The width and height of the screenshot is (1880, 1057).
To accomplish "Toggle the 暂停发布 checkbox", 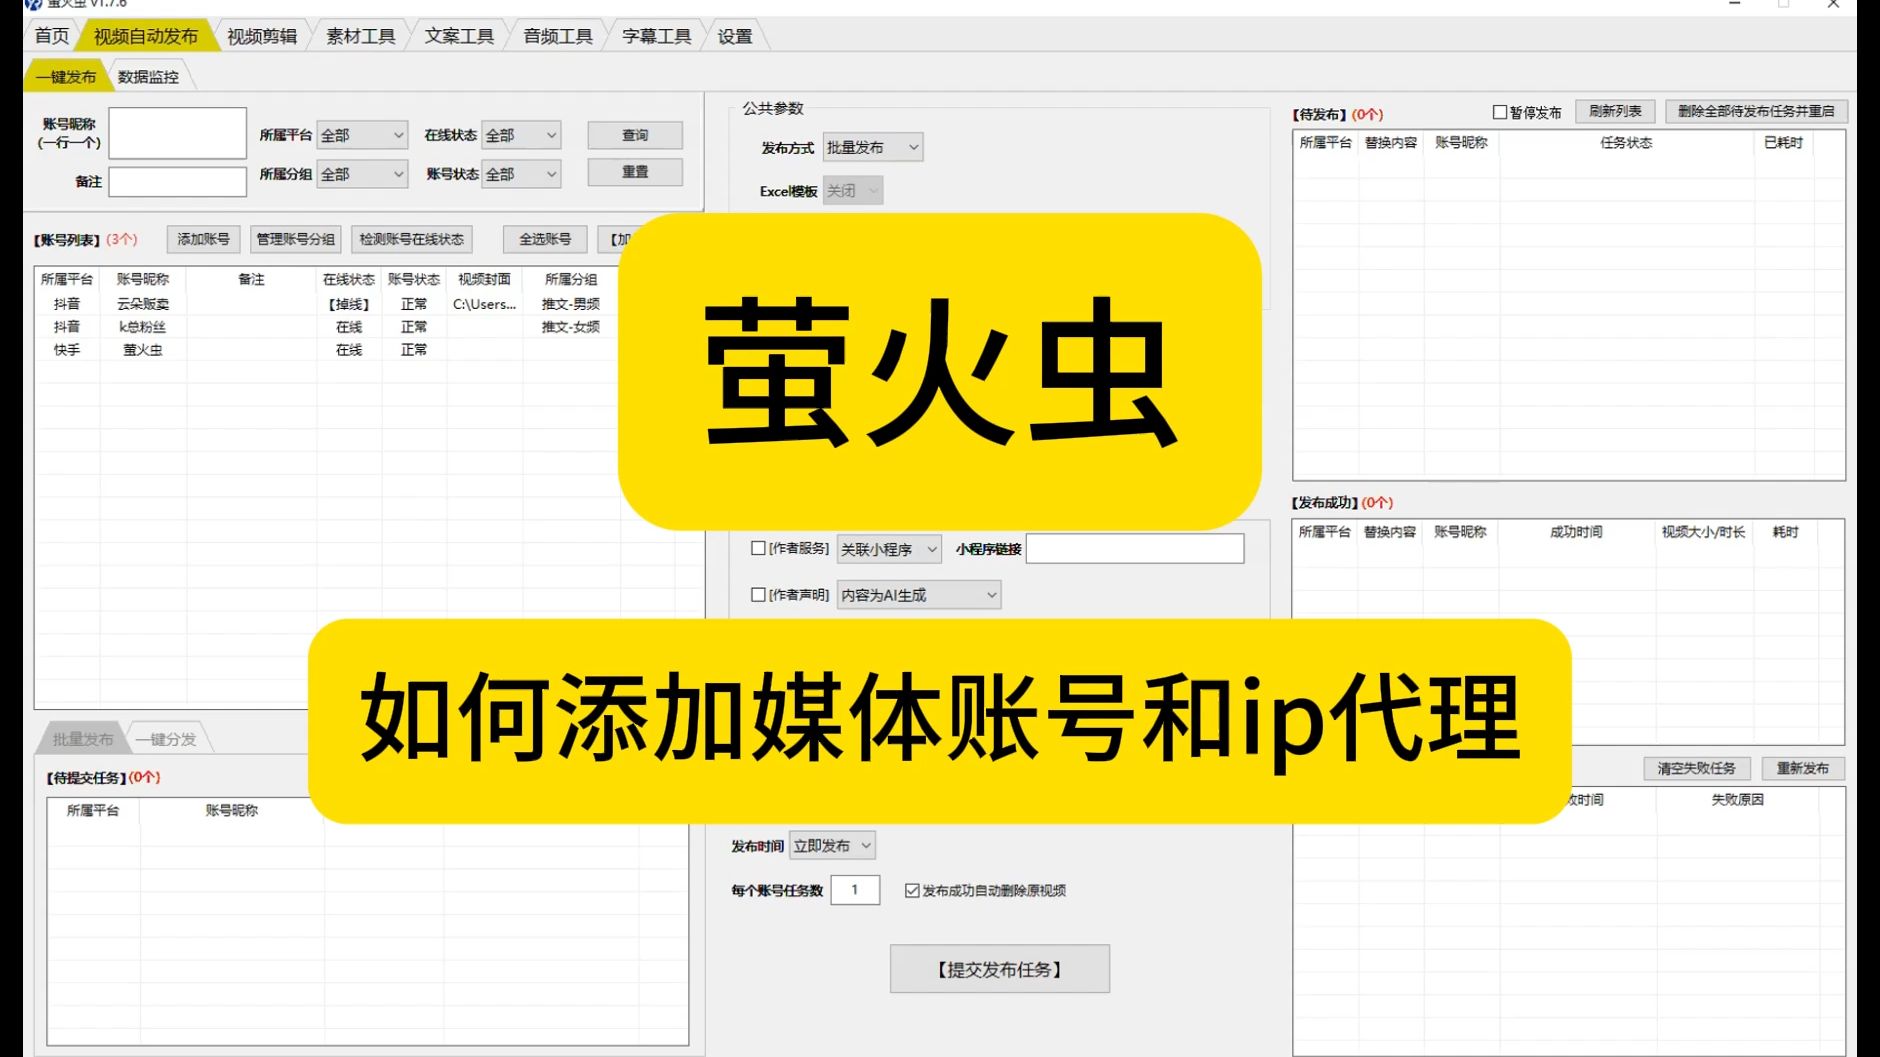I will pos(1500,112).
